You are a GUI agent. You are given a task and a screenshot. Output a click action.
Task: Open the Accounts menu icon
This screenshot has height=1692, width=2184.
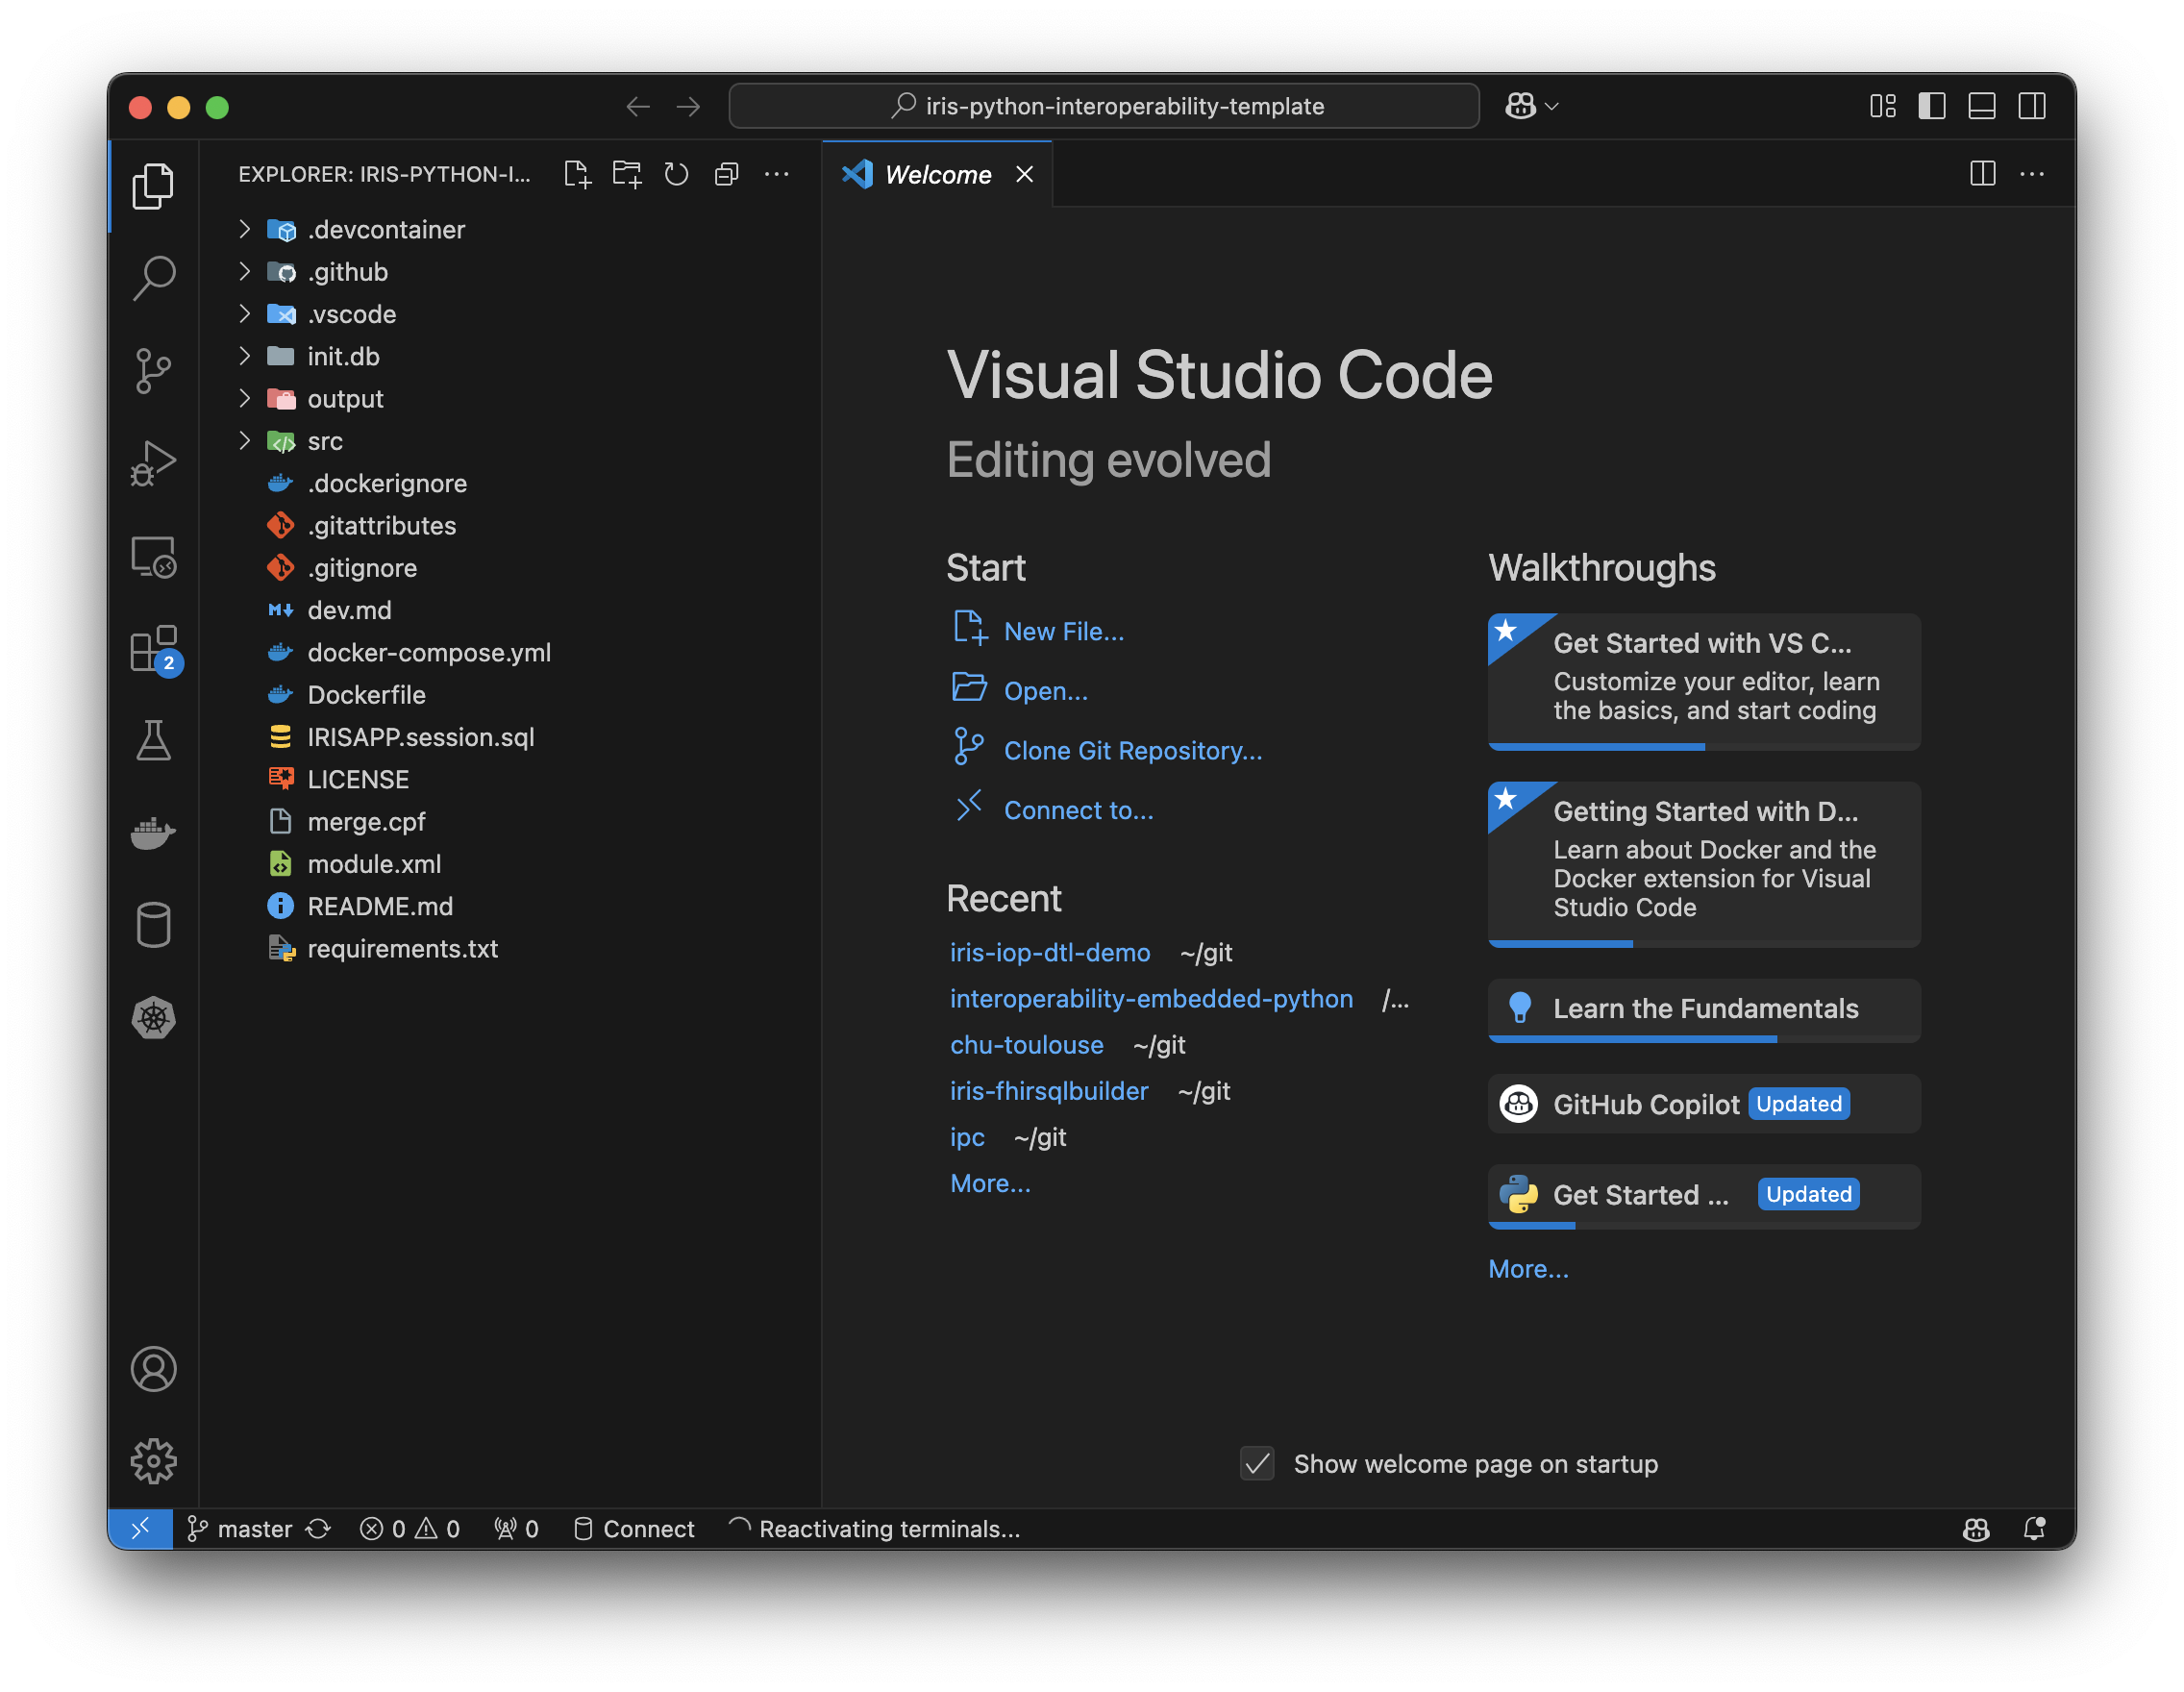(x=153, y=1369)
